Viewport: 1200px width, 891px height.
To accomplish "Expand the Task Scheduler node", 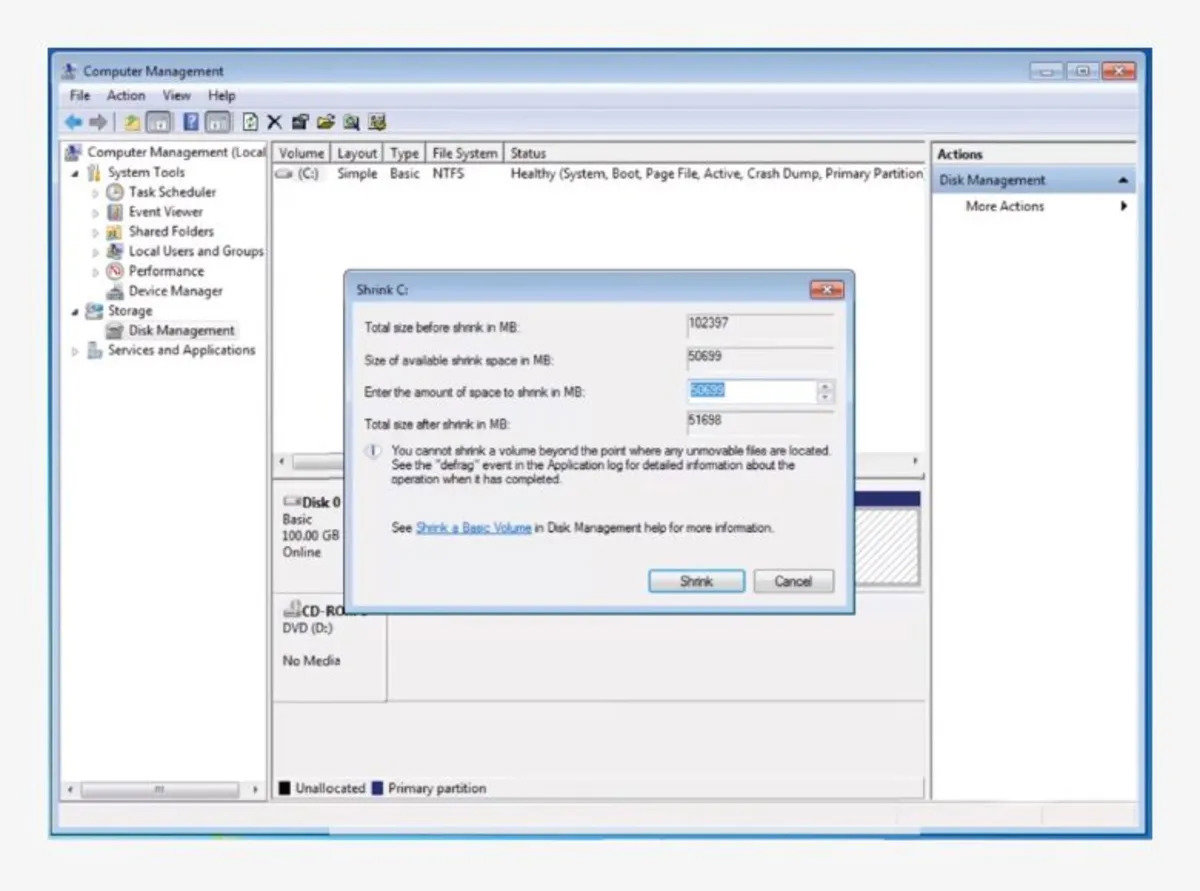I will tap(96, 192).
